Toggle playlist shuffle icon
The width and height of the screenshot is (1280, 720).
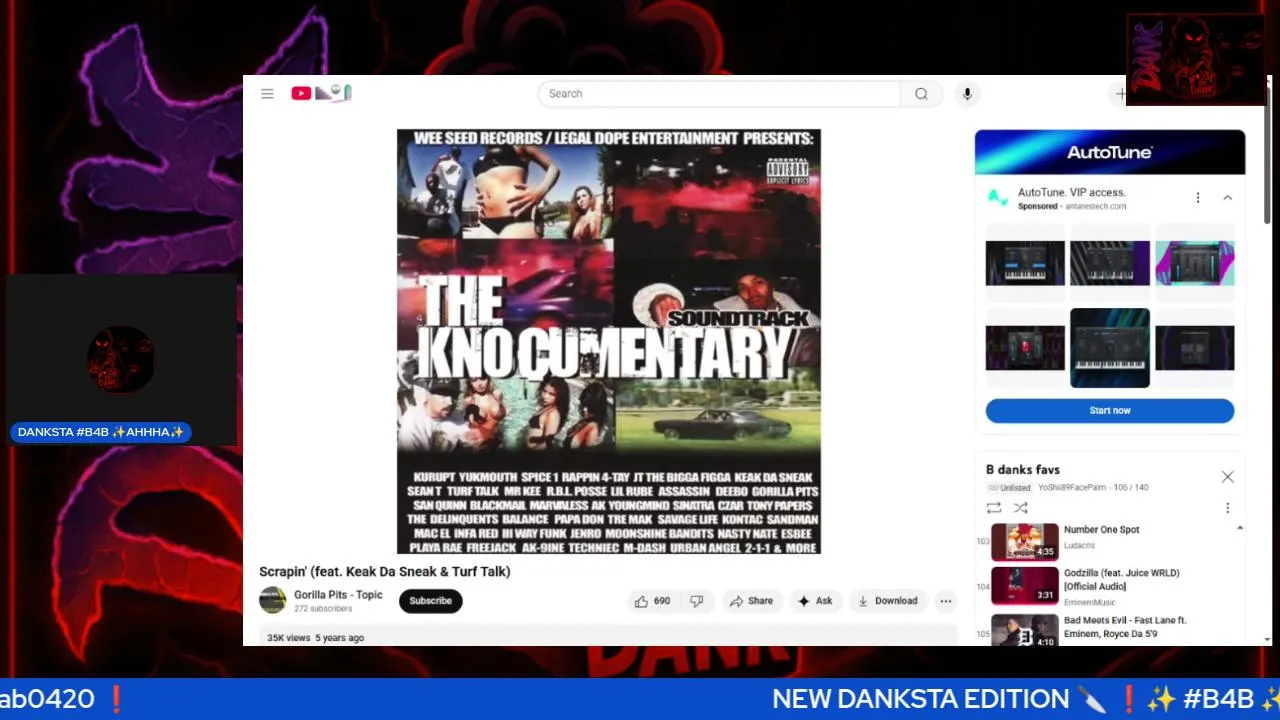pyautogui.click(x=1021, y=508)
